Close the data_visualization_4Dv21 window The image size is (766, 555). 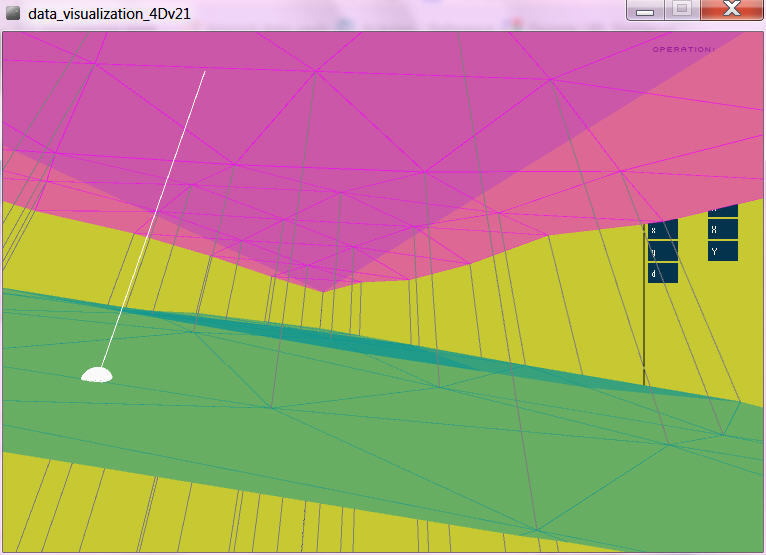pyautogui.click(x=731, y=11)
